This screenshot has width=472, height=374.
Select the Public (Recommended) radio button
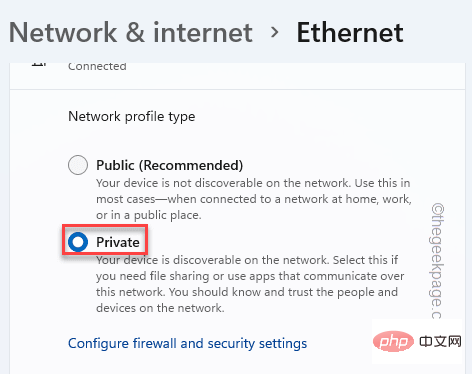click(x=78, y=165)
